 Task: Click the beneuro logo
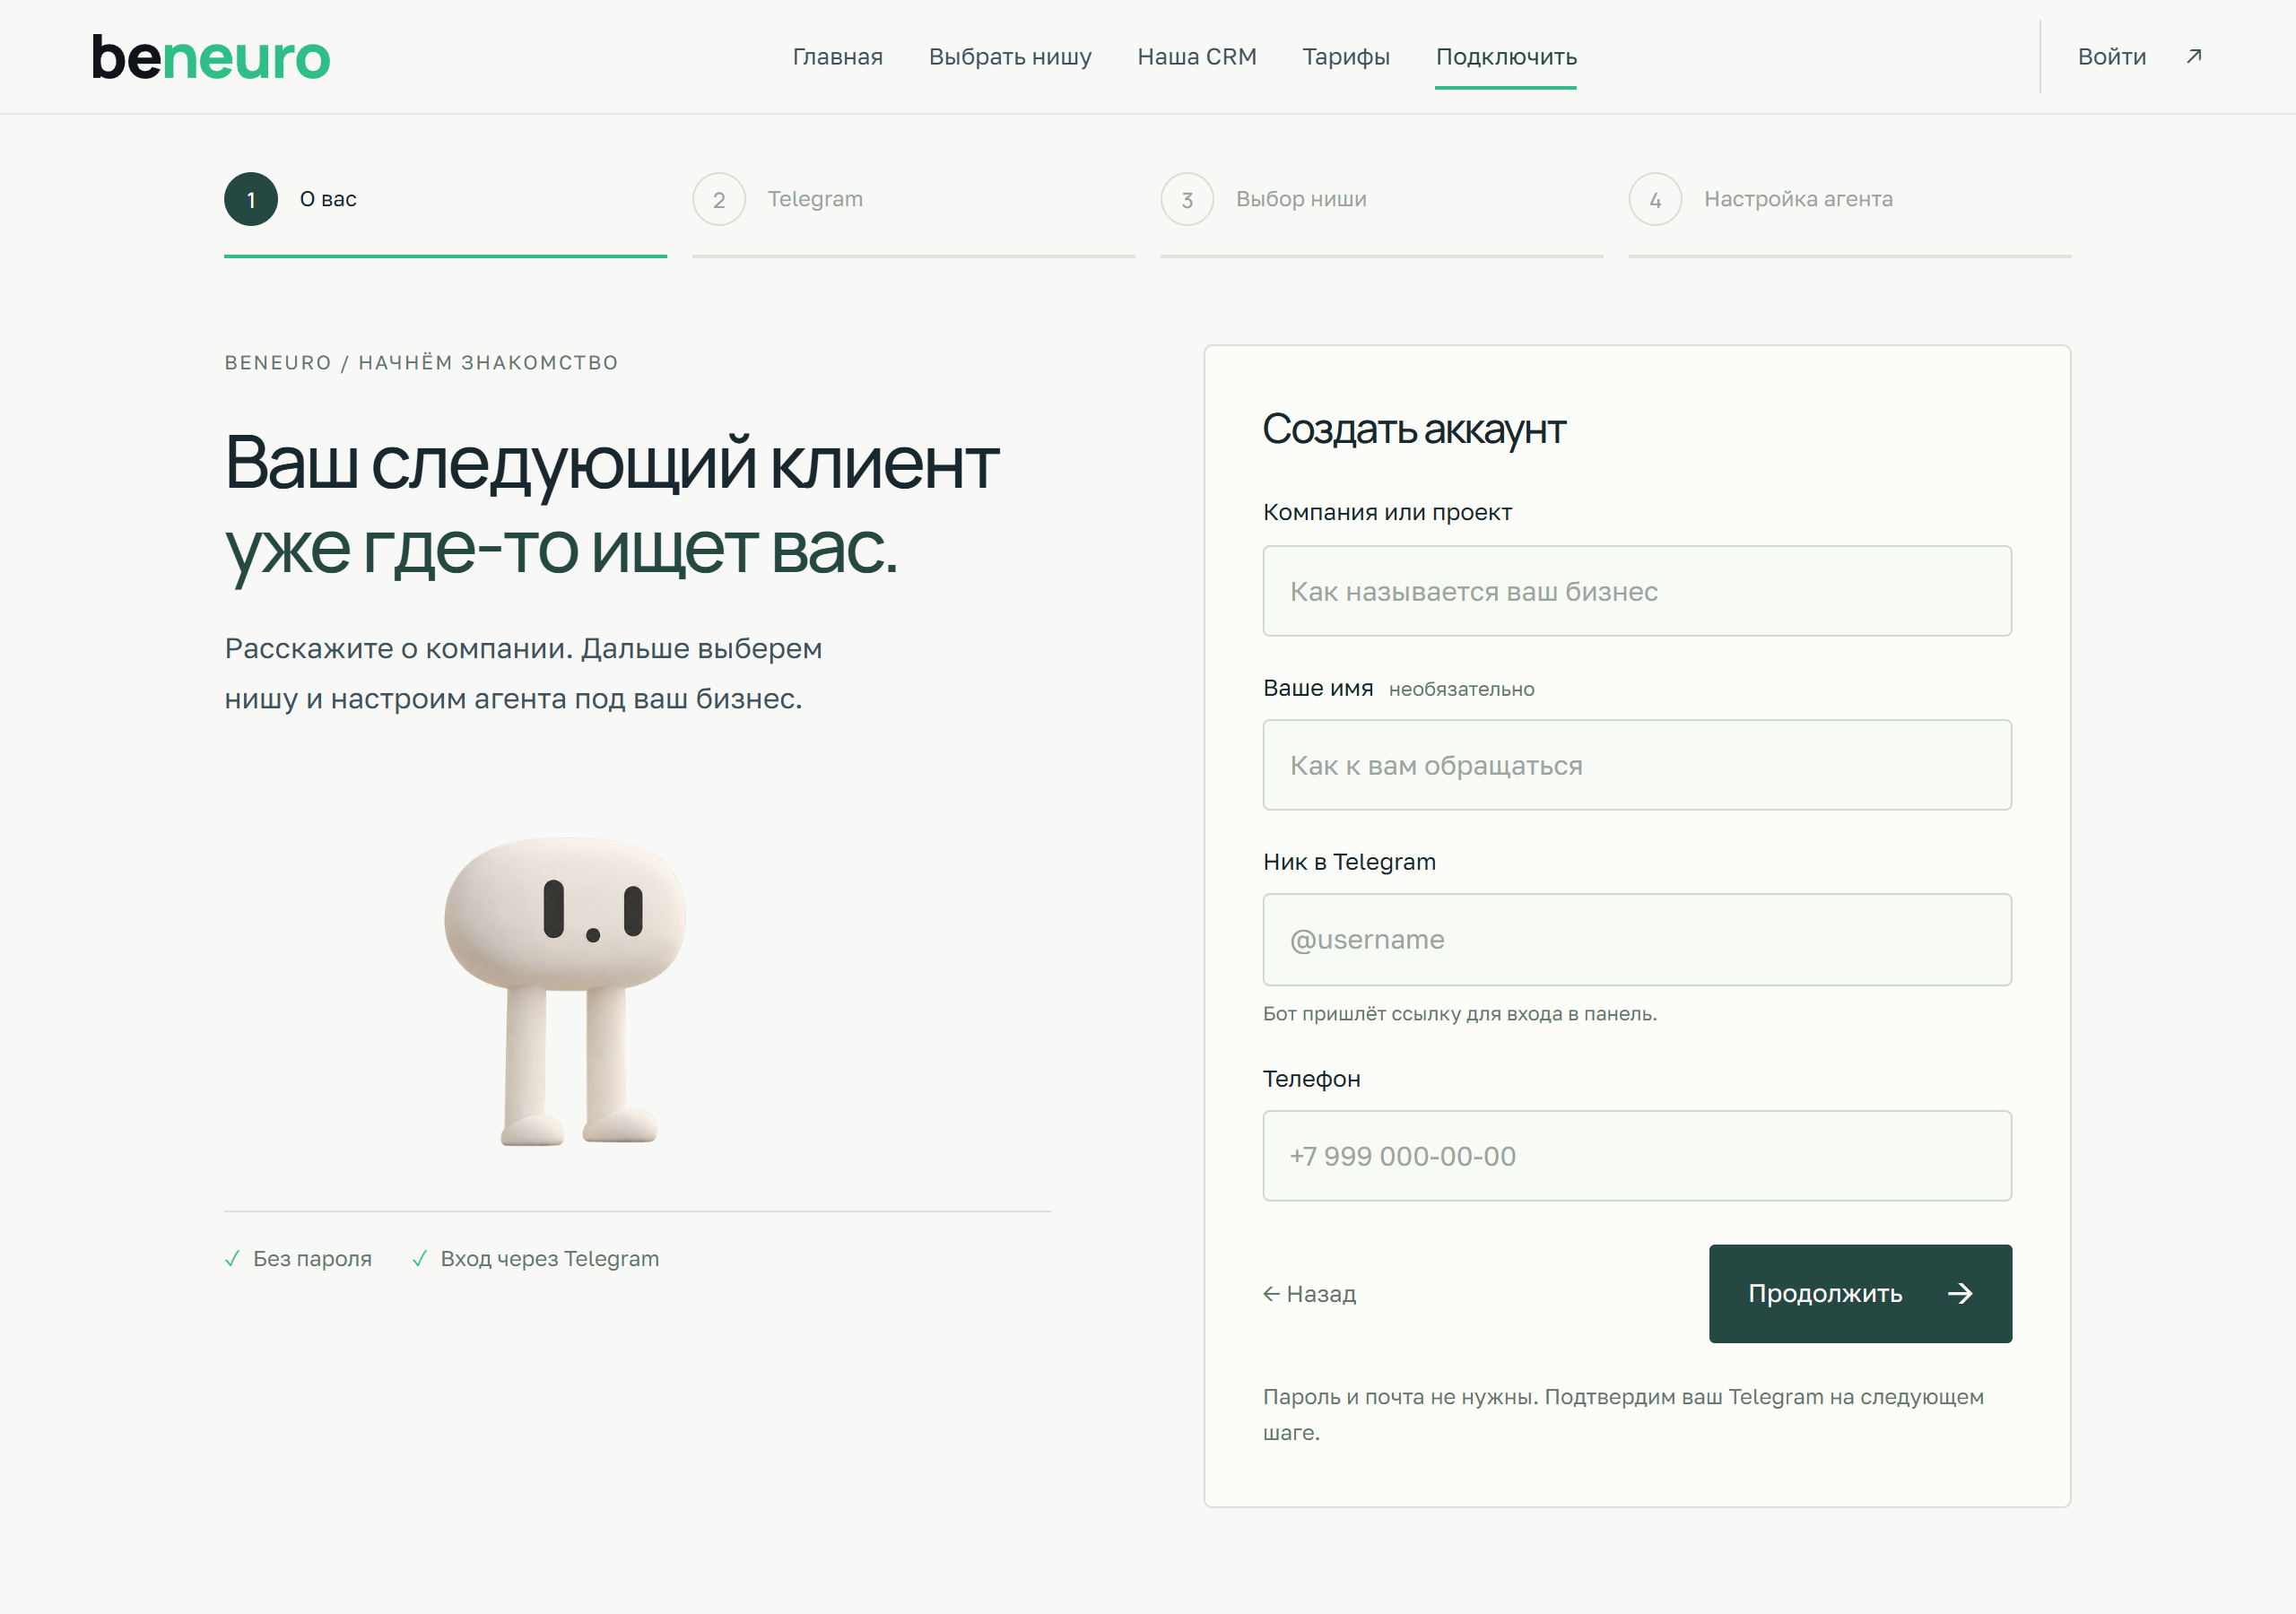pos(211,57)
